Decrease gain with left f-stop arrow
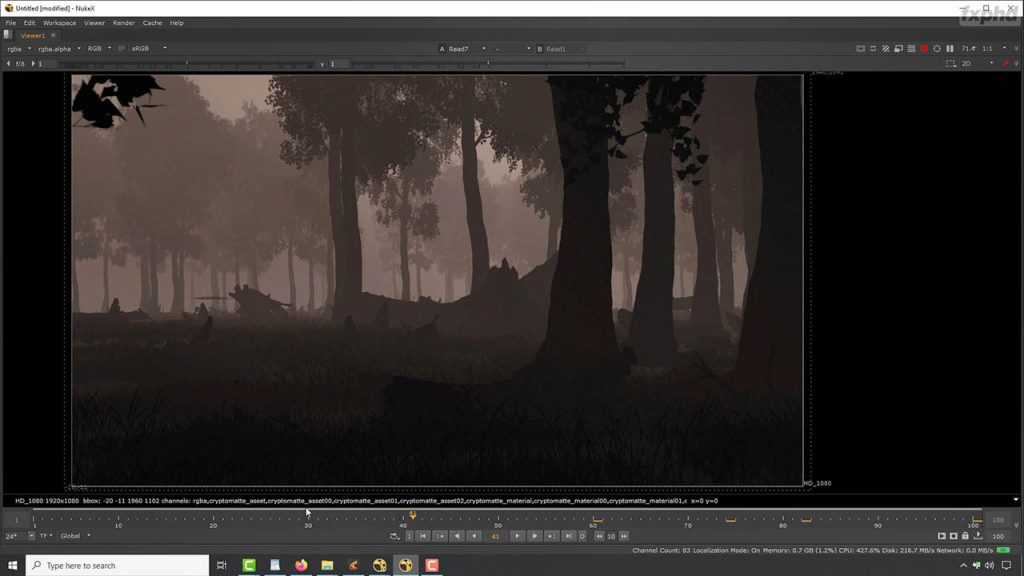The width and height of the screenshot is (1024, 576). coord(8,64)
